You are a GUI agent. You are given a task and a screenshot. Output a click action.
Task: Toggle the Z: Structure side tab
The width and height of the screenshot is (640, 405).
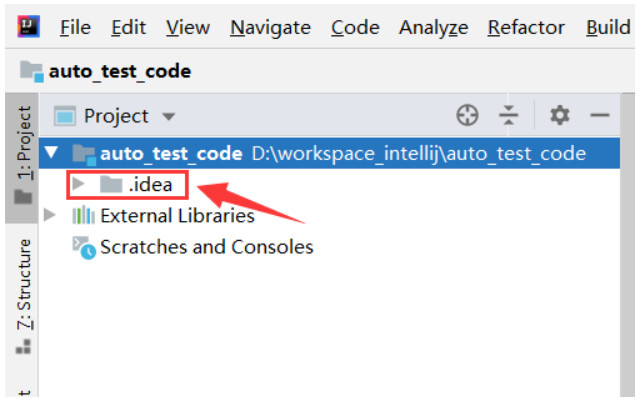click(x=23, y=295)
